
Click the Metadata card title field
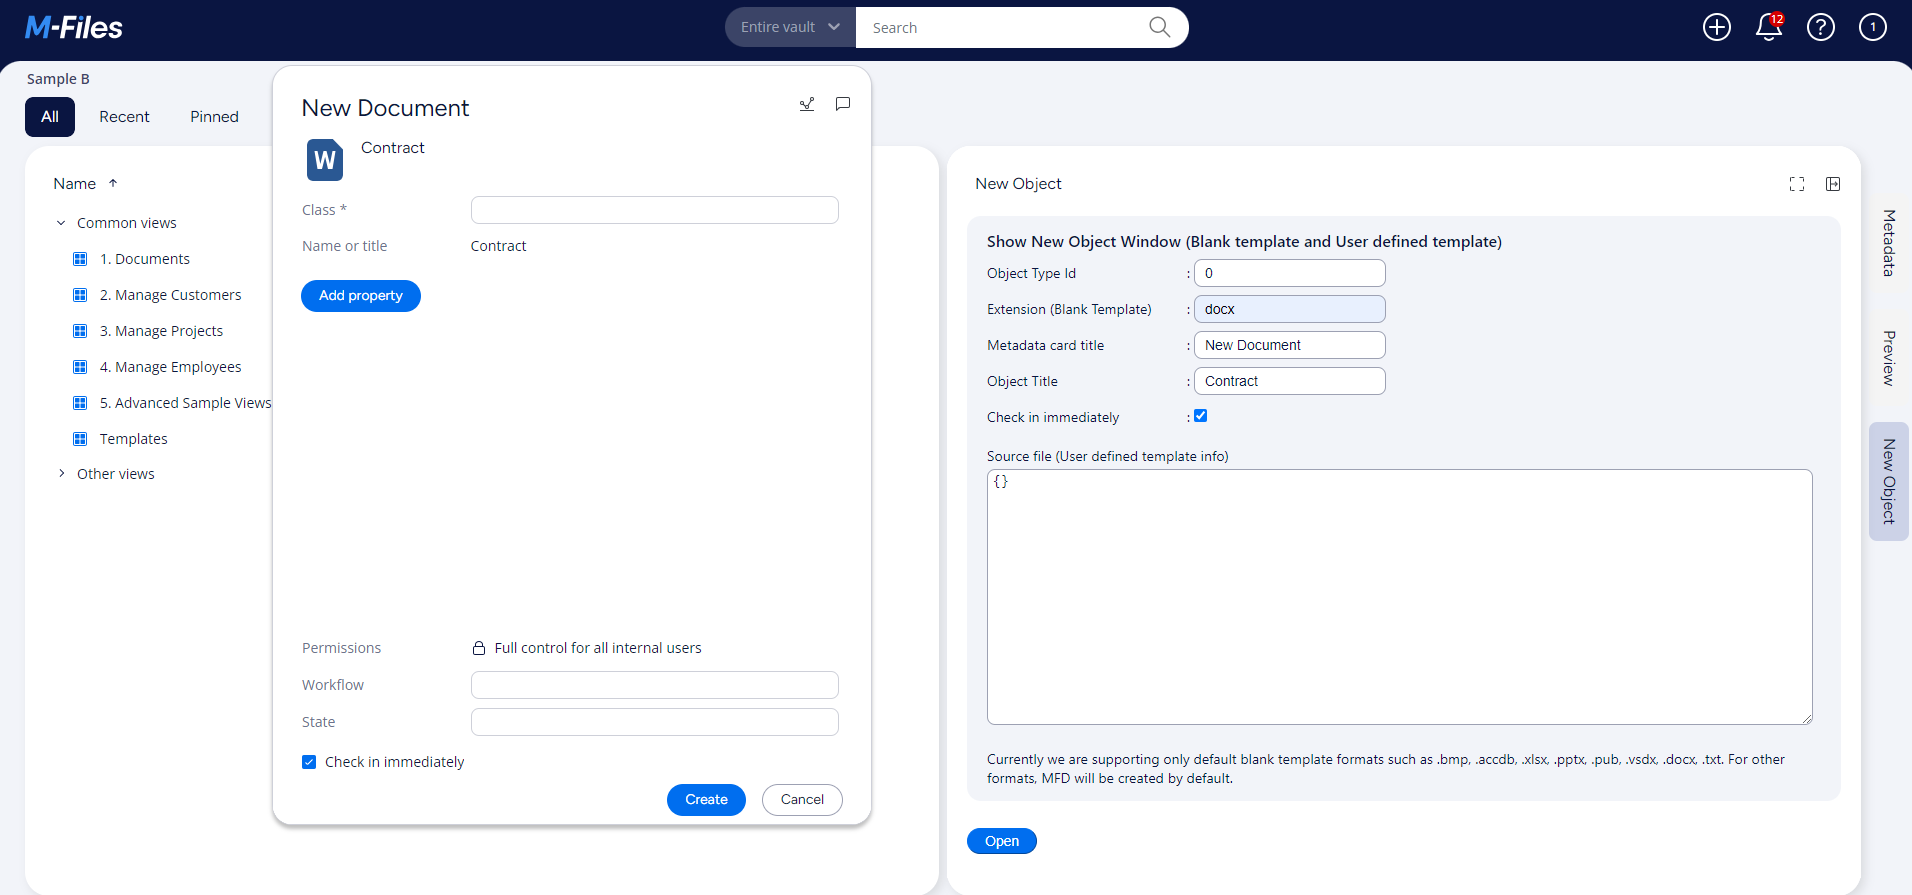pyautogui.click(x=1290, y=345)
